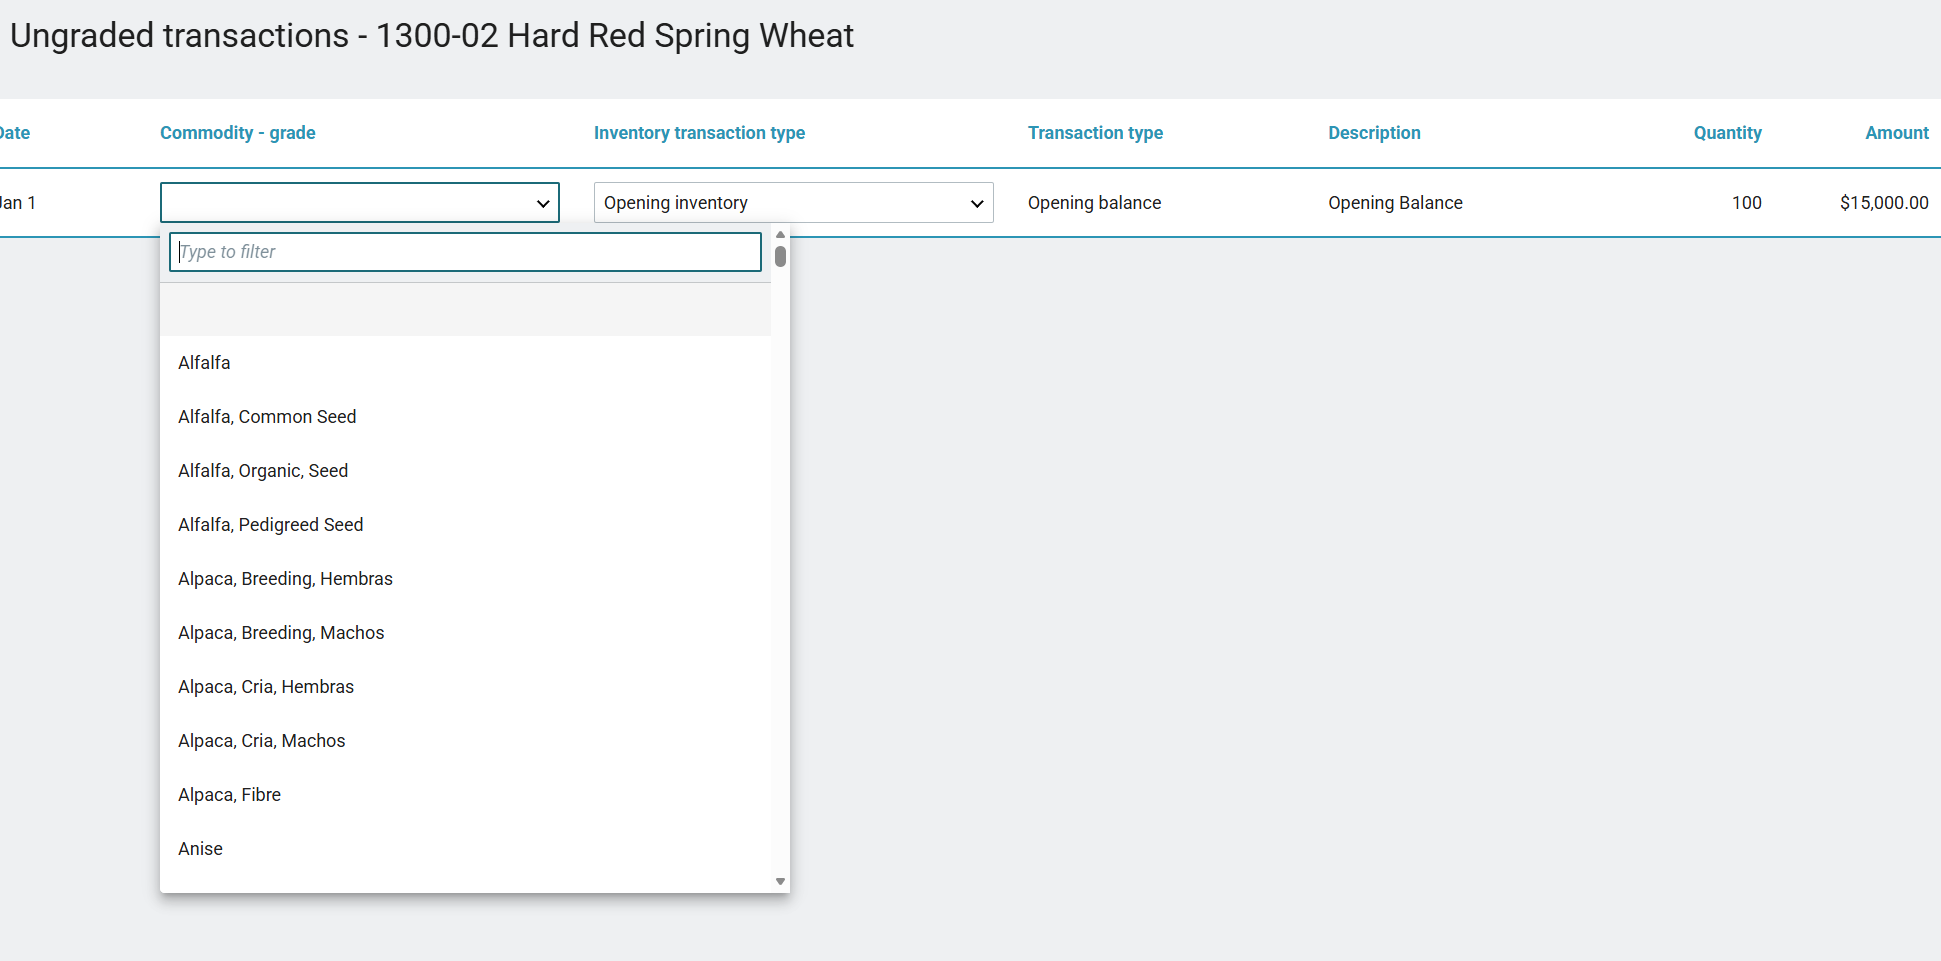
Task: Sort by Quantity column header
Action: 1727,133
